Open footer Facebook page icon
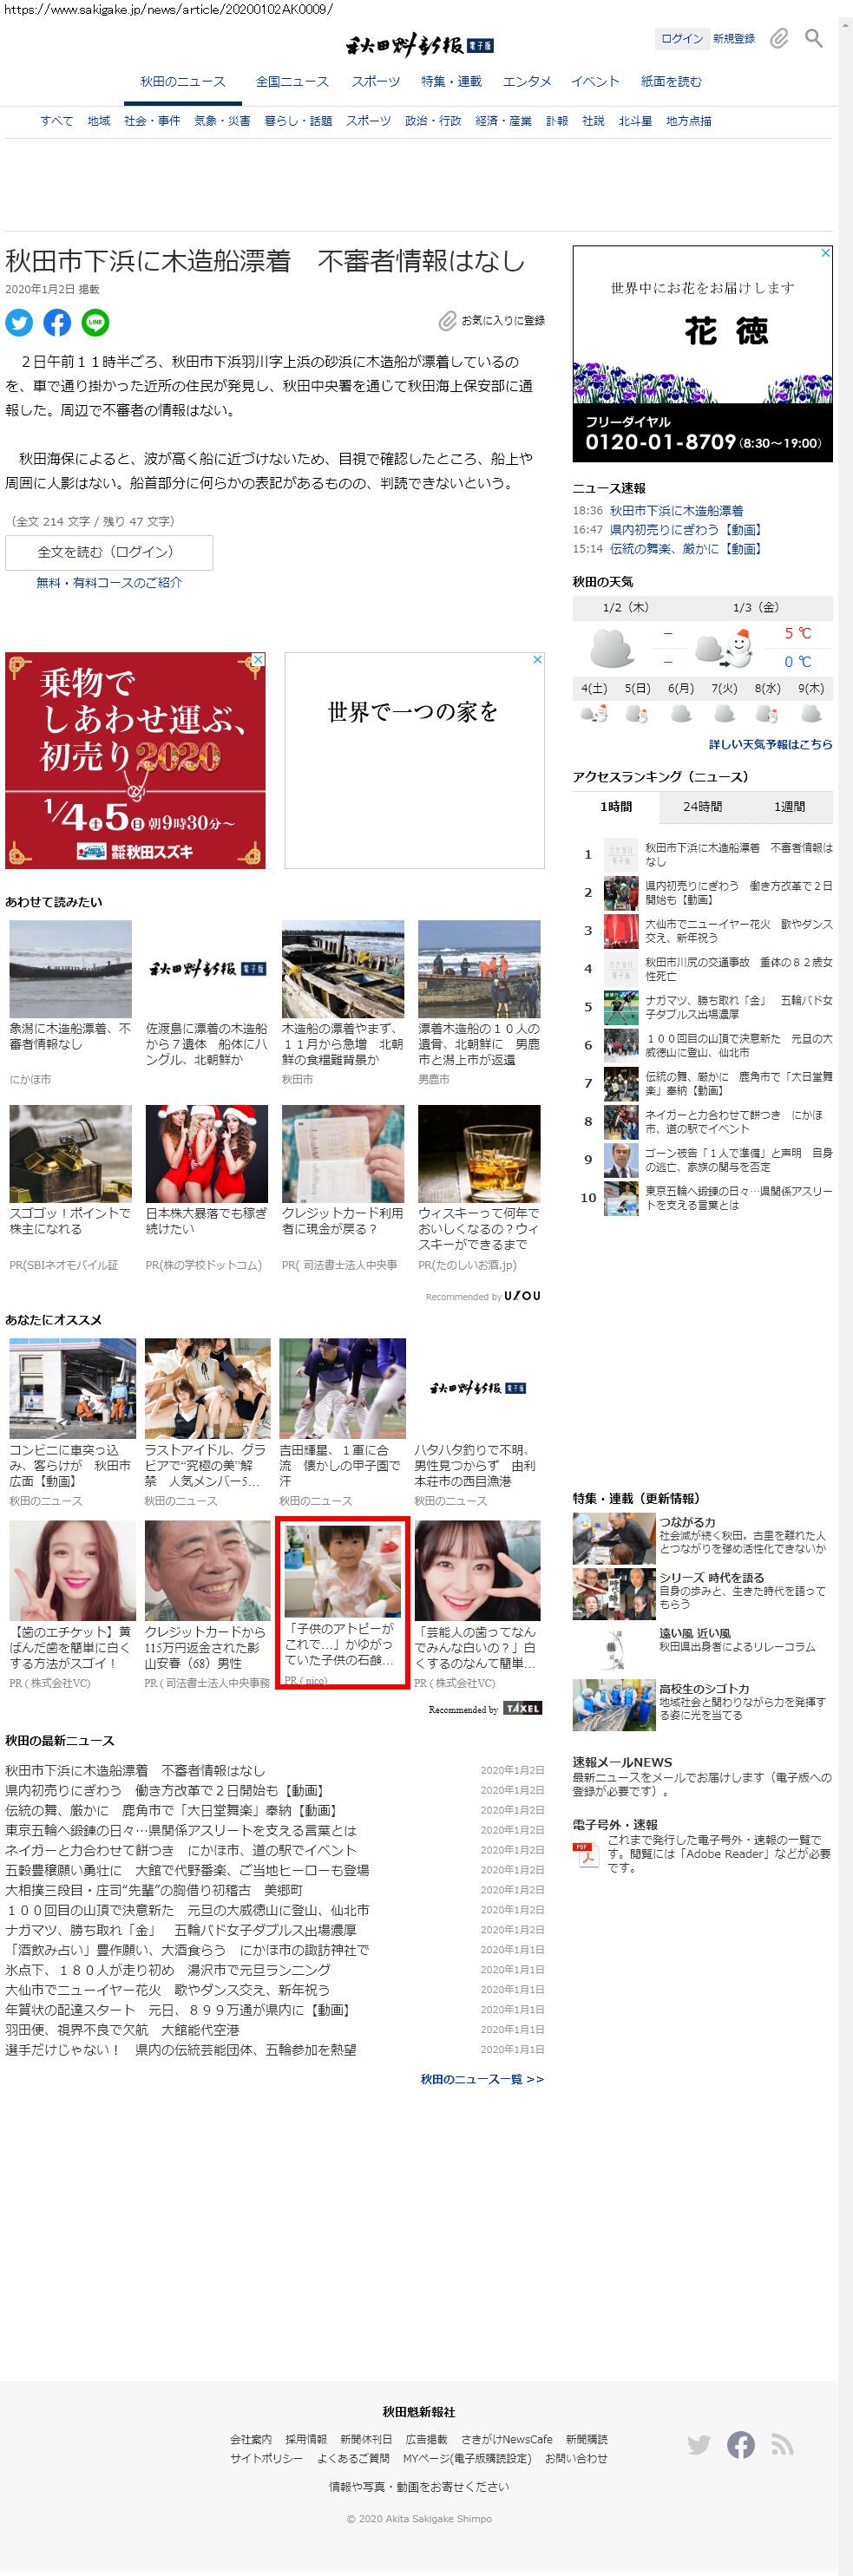This screenshot has width=853, height=2576. [x=741, y=2445]
